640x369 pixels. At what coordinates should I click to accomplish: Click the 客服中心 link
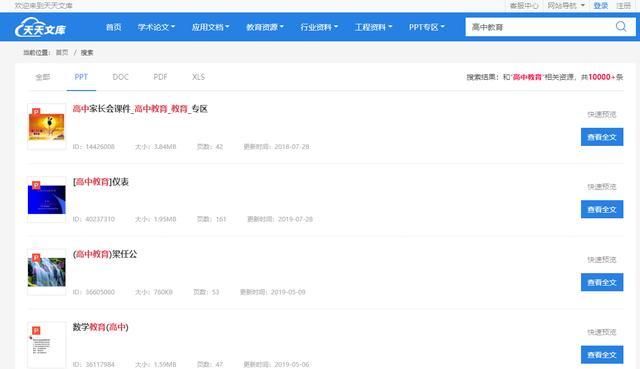[x=524, y=6]
